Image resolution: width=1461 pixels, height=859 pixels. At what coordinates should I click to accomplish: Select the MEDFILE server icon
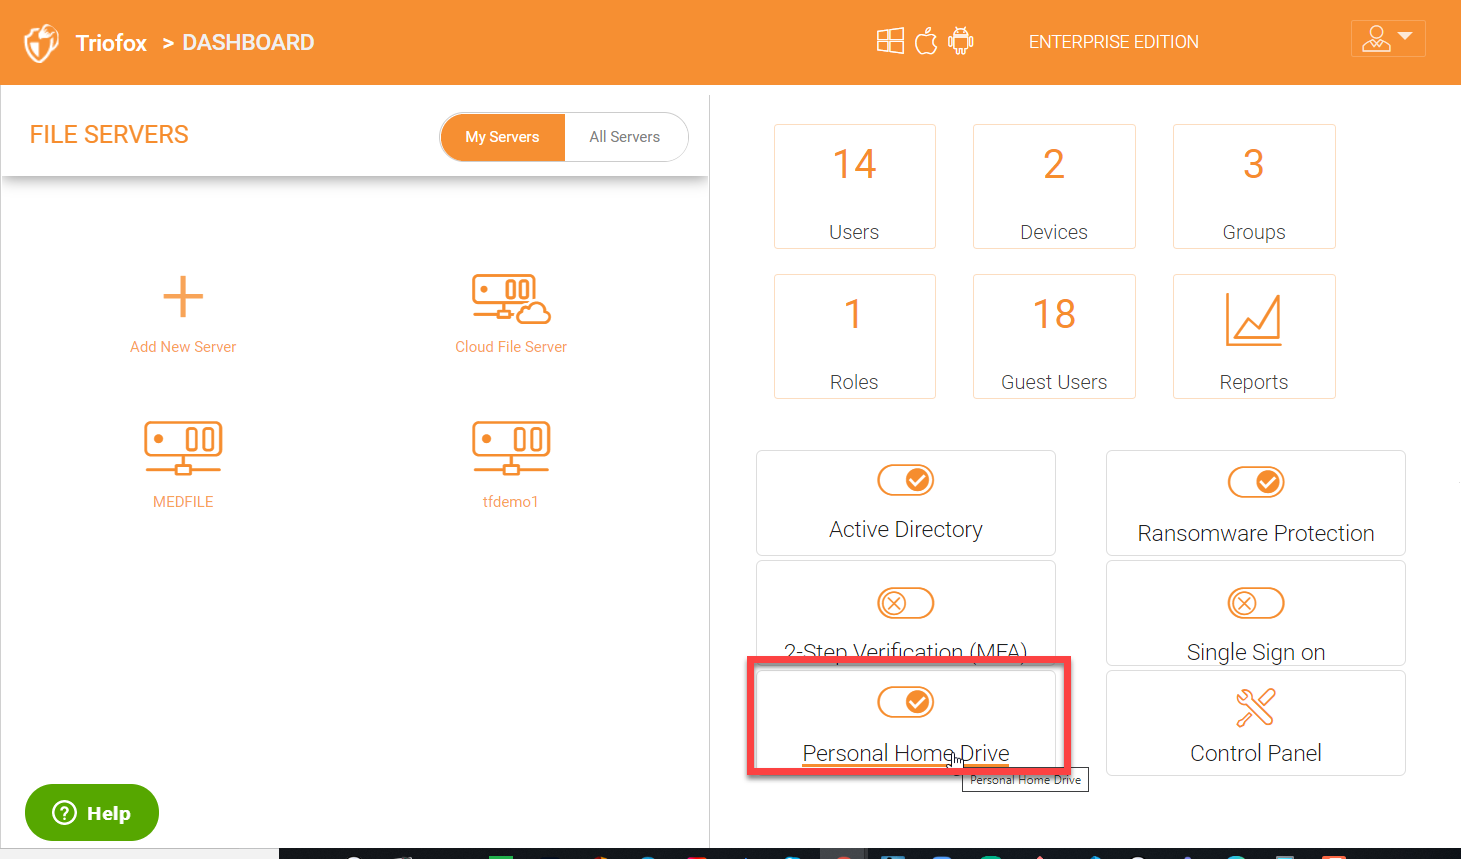(x=183, y=448)
